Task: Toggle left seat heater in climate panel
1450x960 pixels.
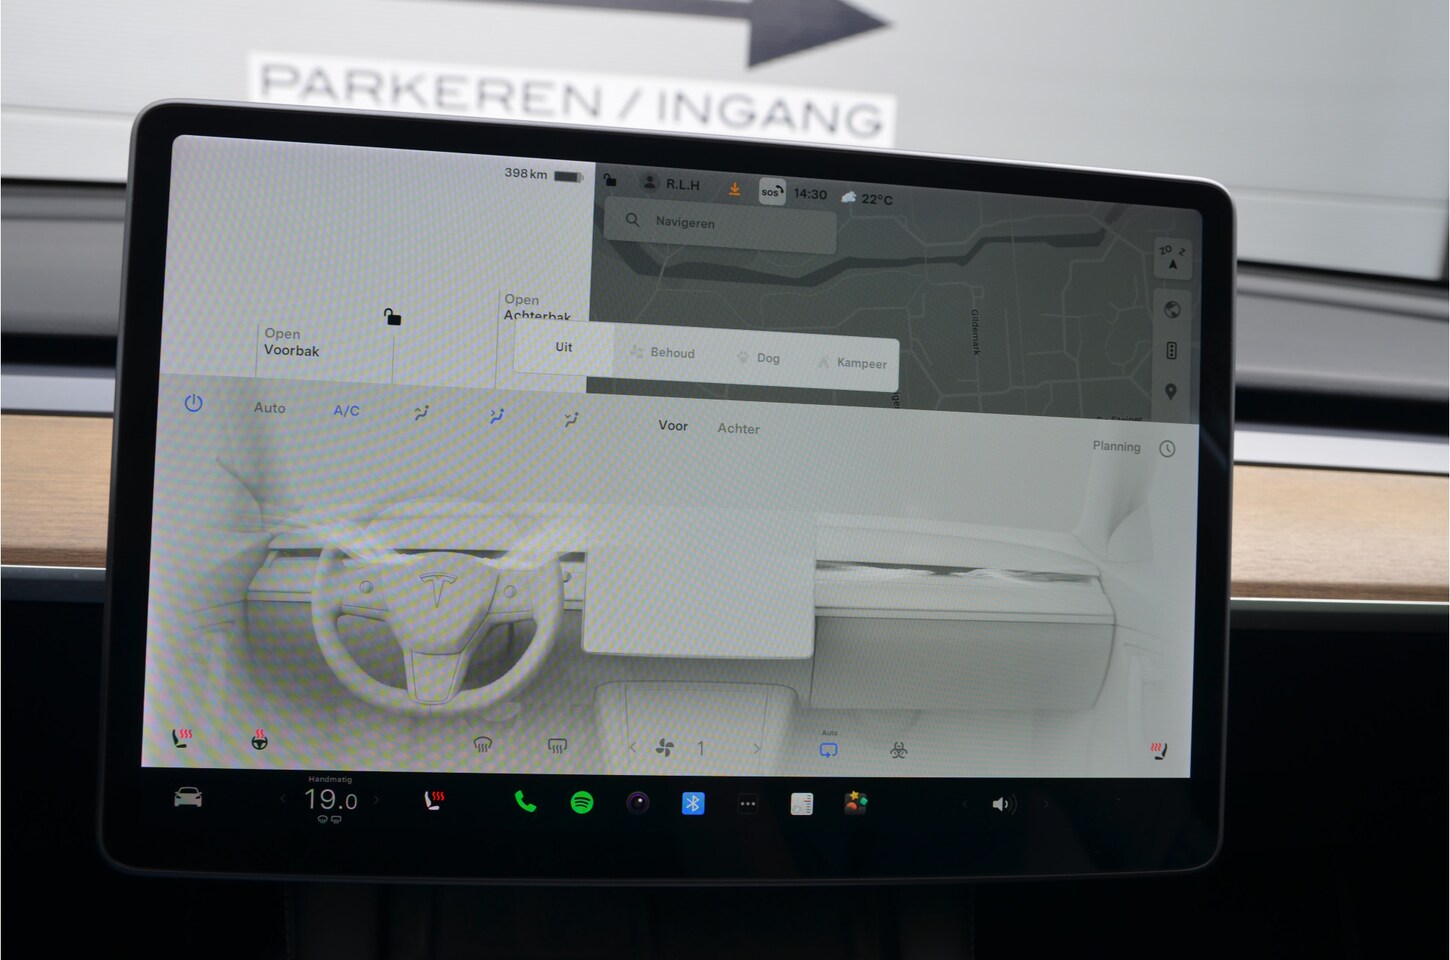Action: tap(181, 738)
